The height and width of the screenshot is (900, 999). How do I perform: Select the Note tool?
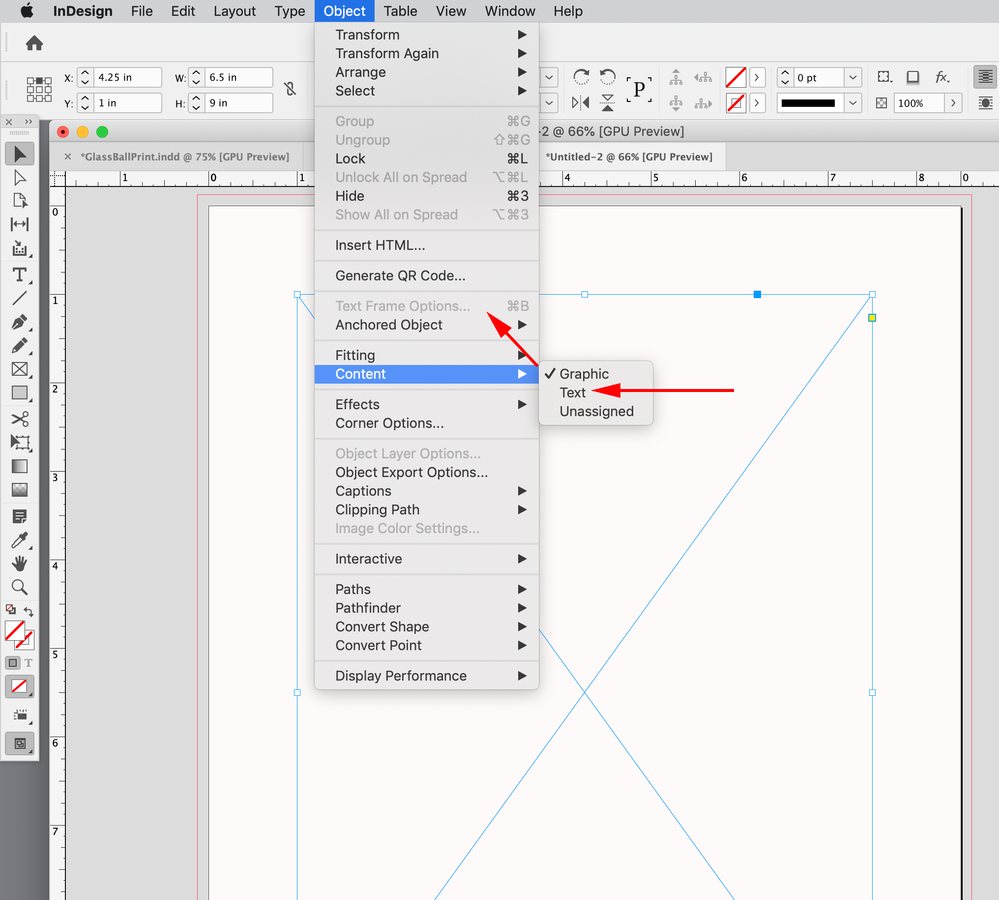pyautogui.click(x=20, y=517)
